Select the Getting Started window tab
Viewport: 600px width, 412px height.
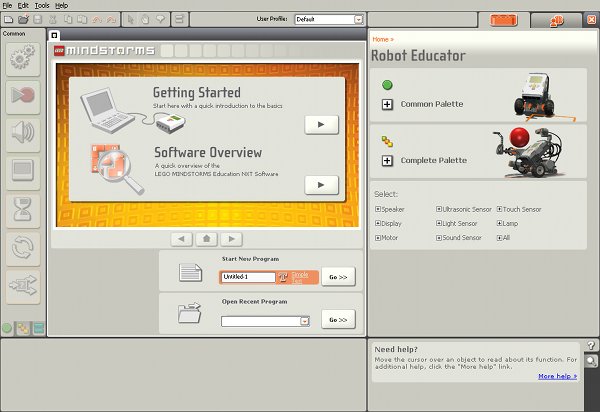tap(54, 35)
